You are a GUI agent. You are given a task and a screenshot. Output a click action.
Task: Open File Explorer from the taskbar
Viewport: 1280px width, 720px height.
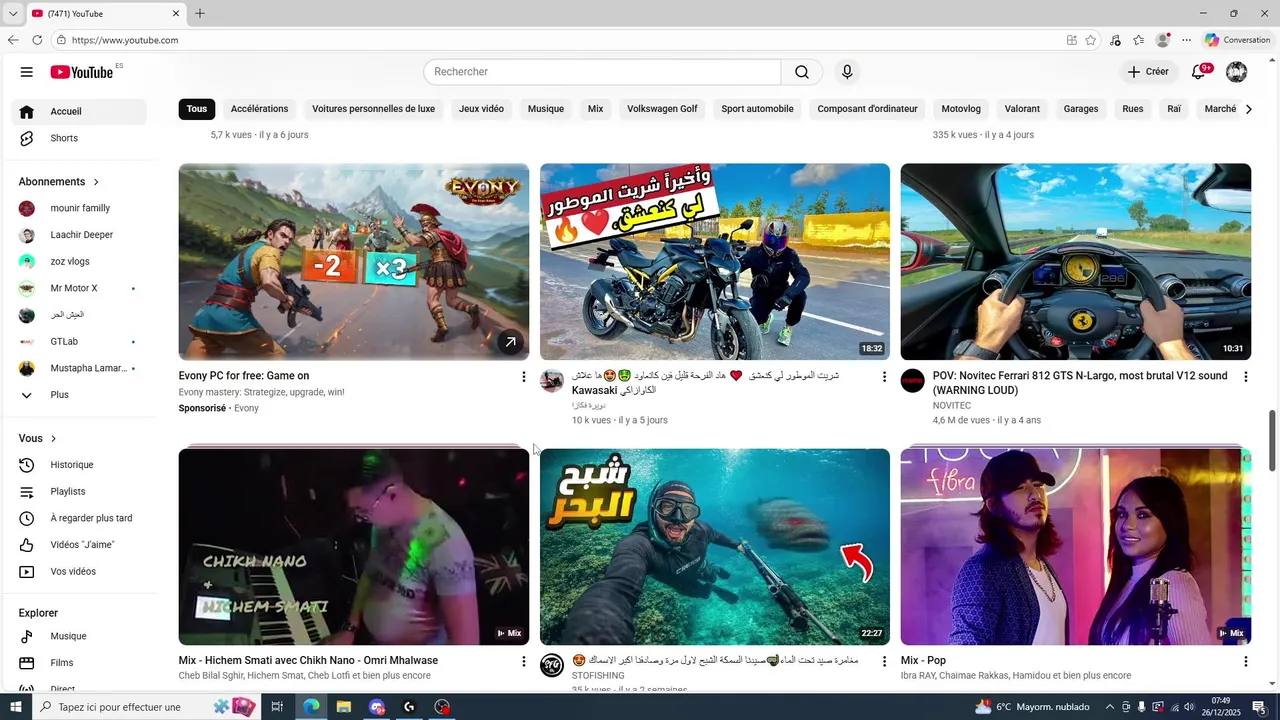click(x=343, y=707)
